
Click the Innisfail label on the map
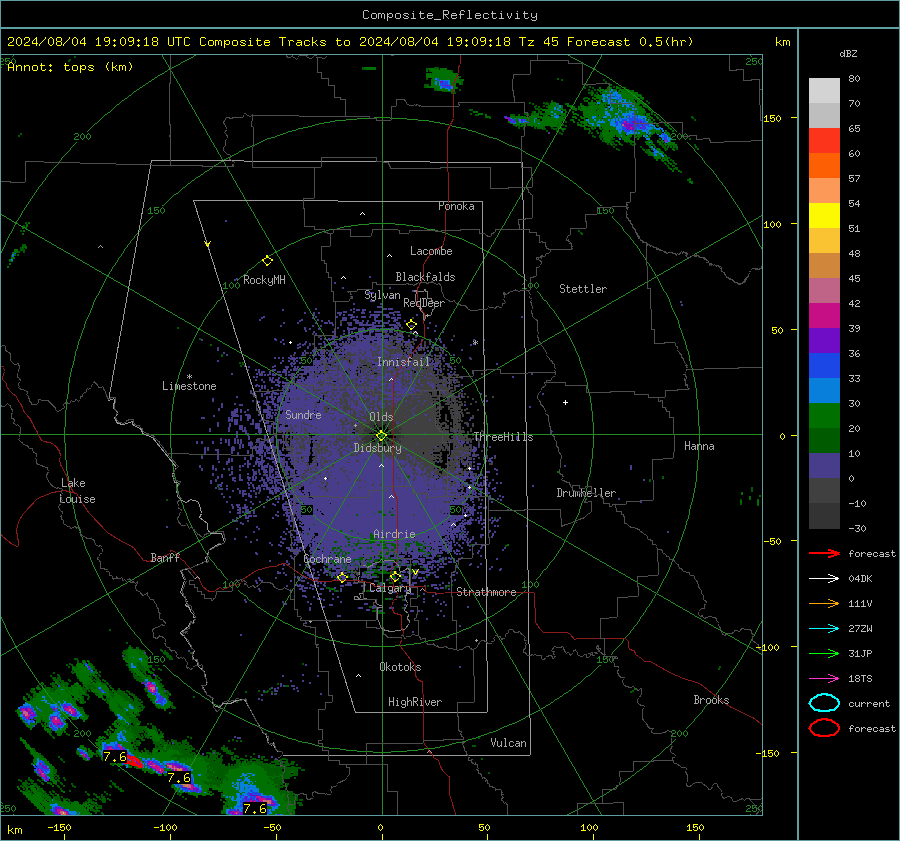[x=403, y=362]
